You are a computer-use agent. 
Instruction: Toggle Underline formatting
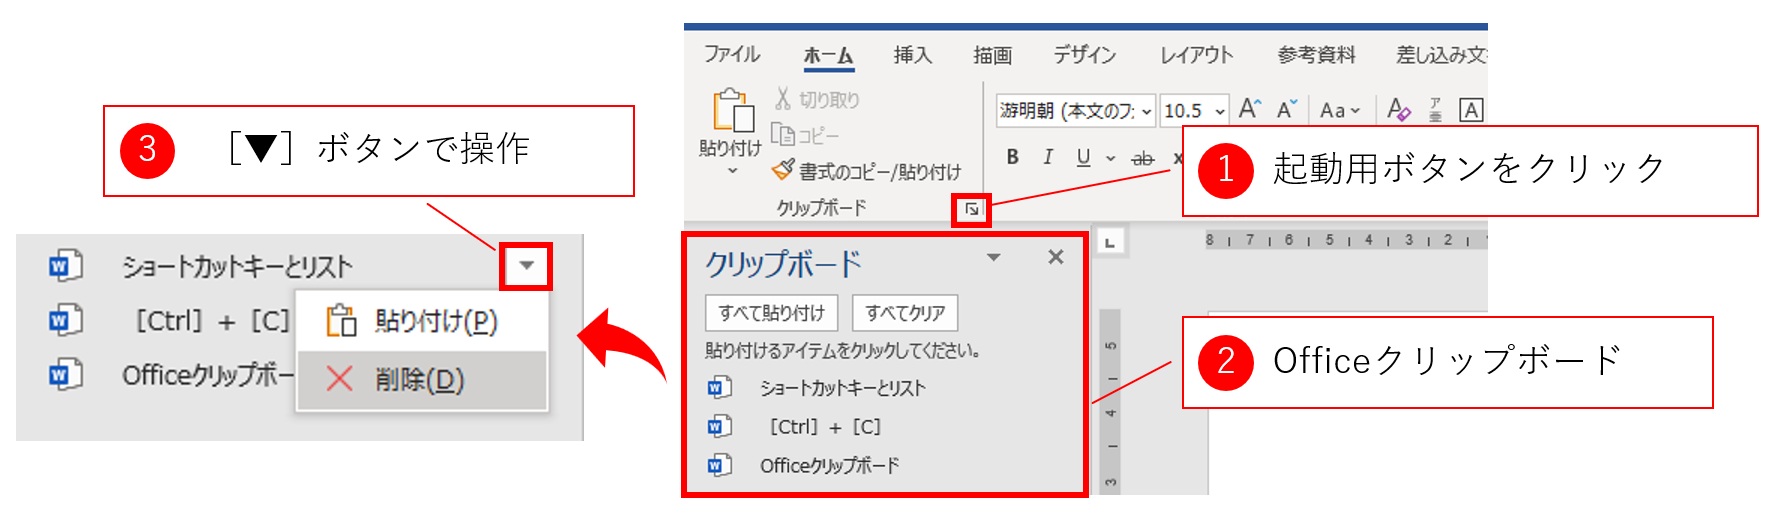[1083, 157]
